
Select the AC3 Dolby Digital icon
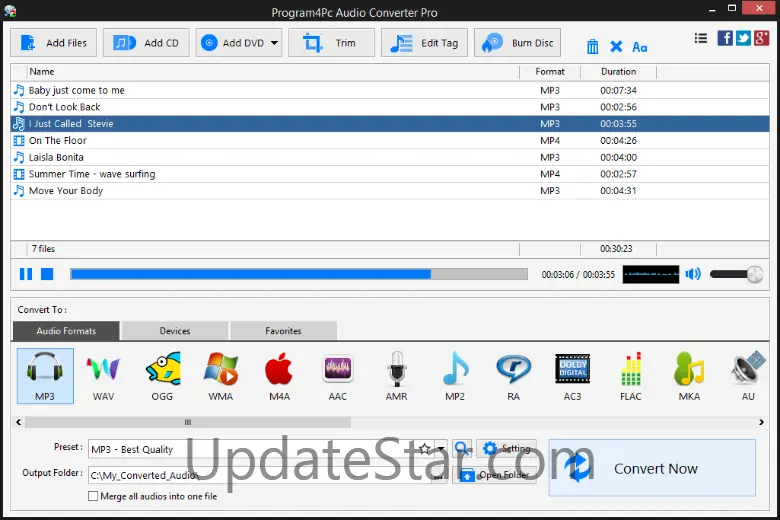(573, 376)
